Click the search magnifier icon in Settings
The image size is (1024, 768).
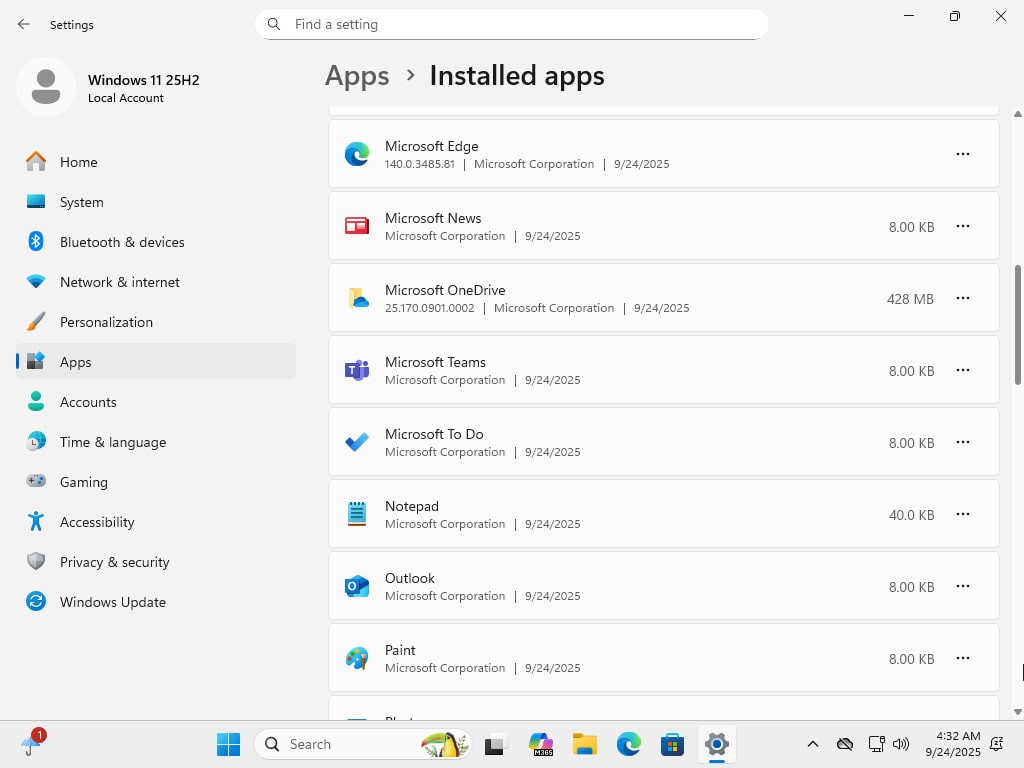(274, 24)
